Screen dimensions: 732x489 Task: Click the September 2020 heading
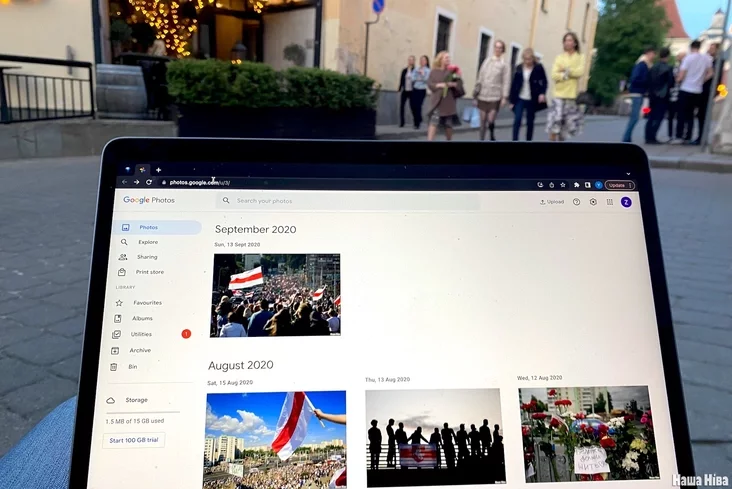coord(255,229)
